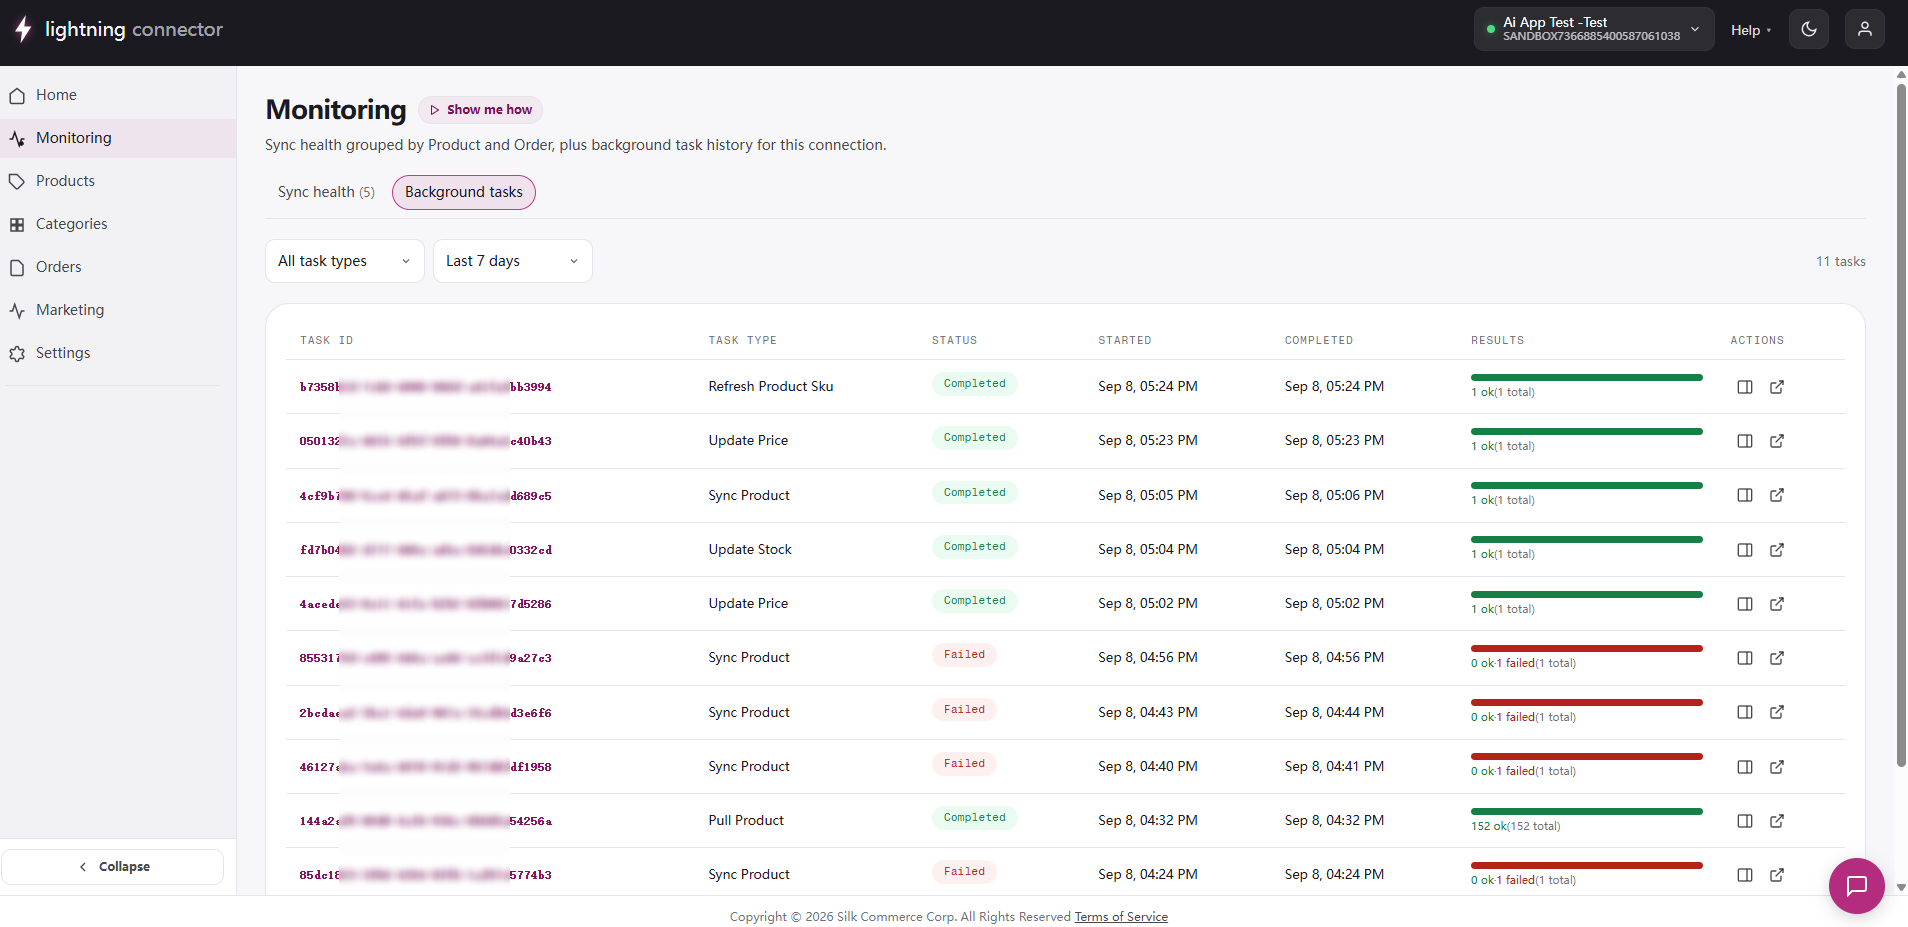Viewport: 1908px width, 927px height.
Task: Open Orders in sidebar
Action: pos(118,267)
